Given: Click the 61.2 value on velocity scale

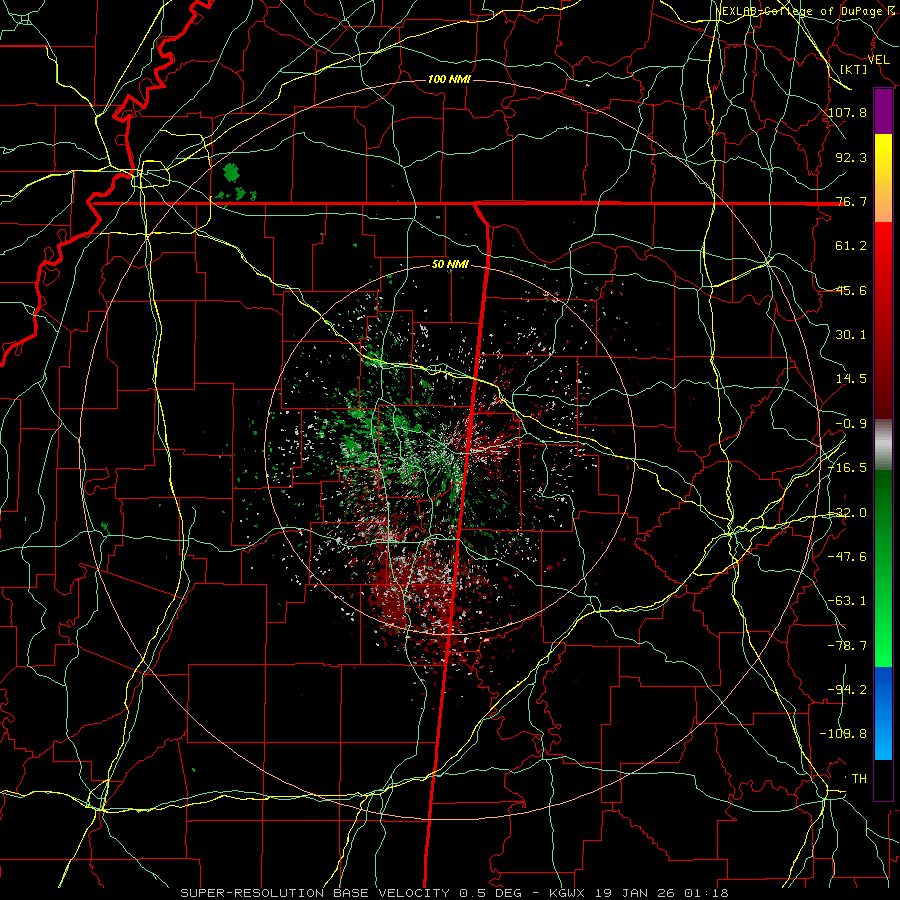Looking at the screenshot, I should tap(851, 246).
